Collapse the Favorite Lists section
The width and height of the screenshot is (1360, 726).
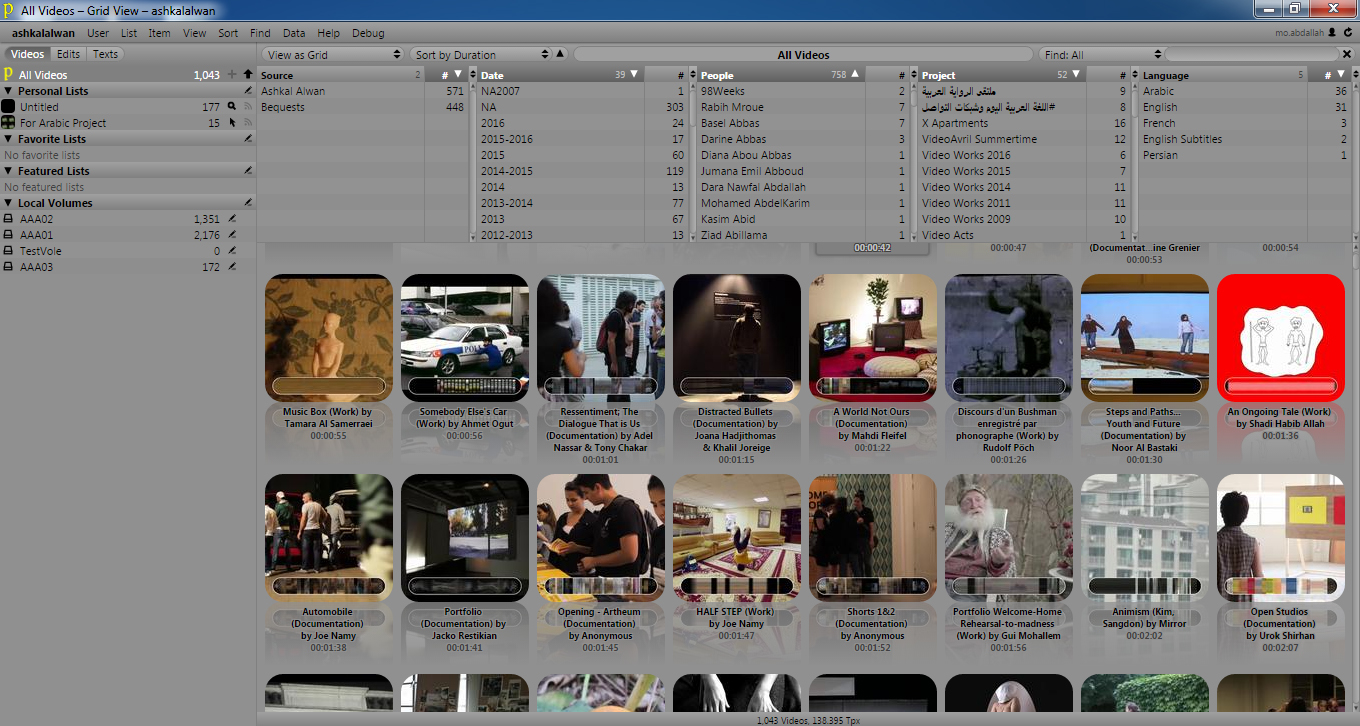pyautogui.click(x=8, y=139)
